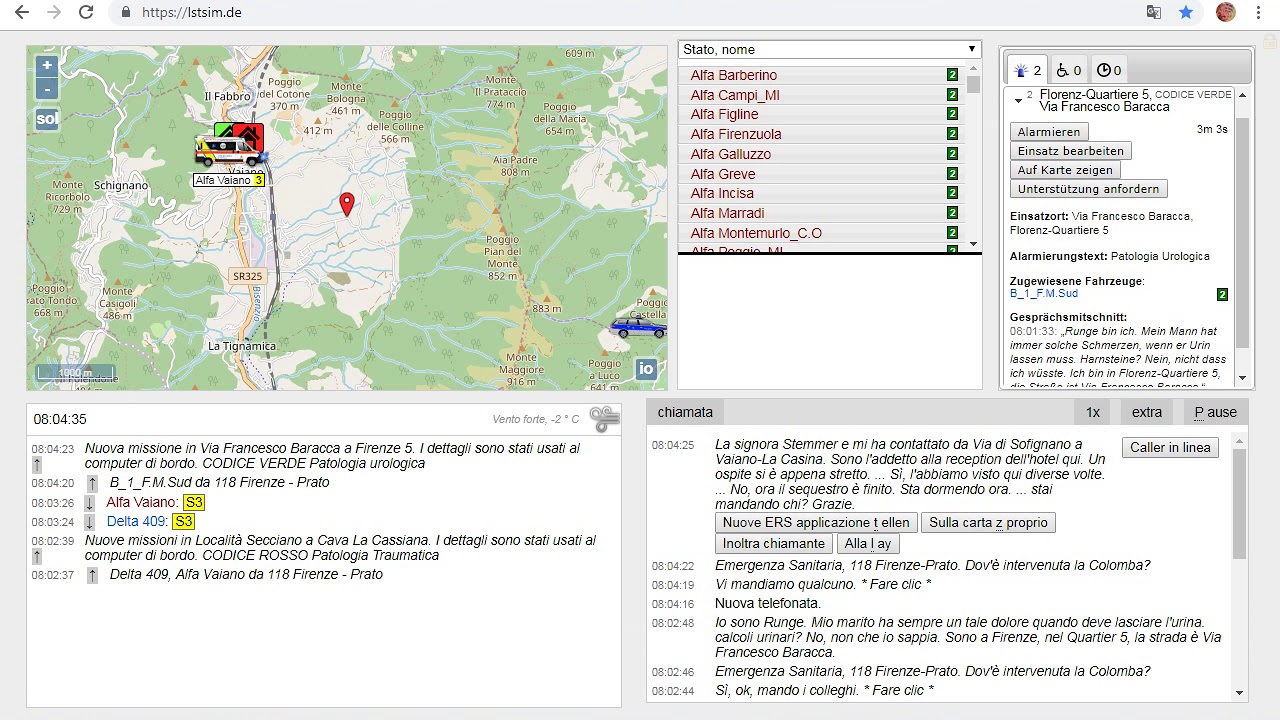
Task: Click the down-arrow beside Alfa Vaiano log entry
Action: [89, 503]
